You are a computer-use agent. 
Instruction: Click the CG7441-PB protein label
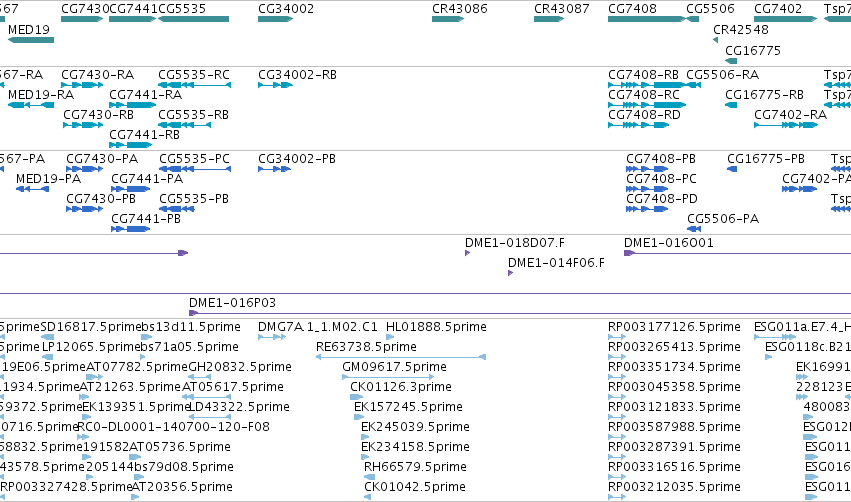pyautogui.click(x=146, y=219)
